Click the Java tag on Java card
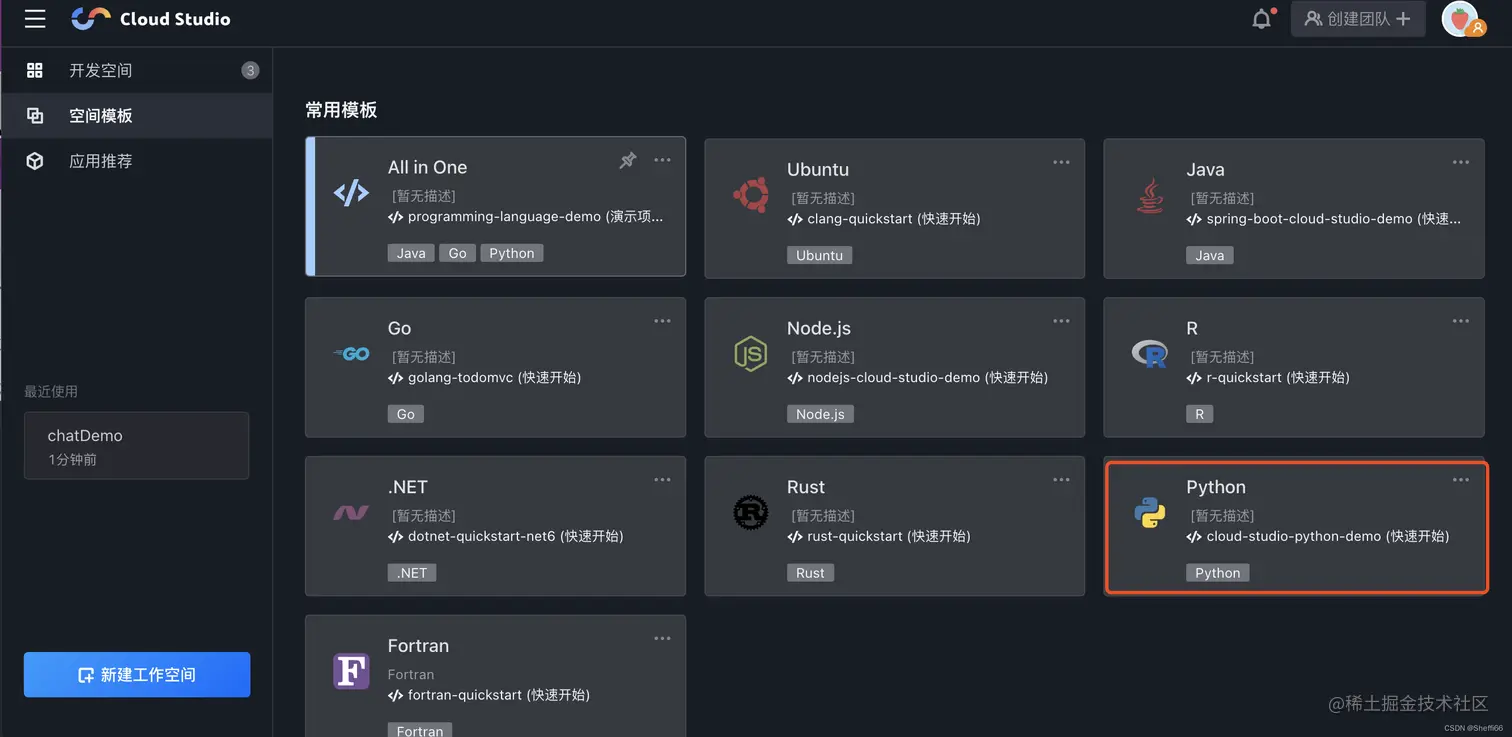Image resolution: width=1512 pixels, height=737 pixels. [x=1209, y=255]
